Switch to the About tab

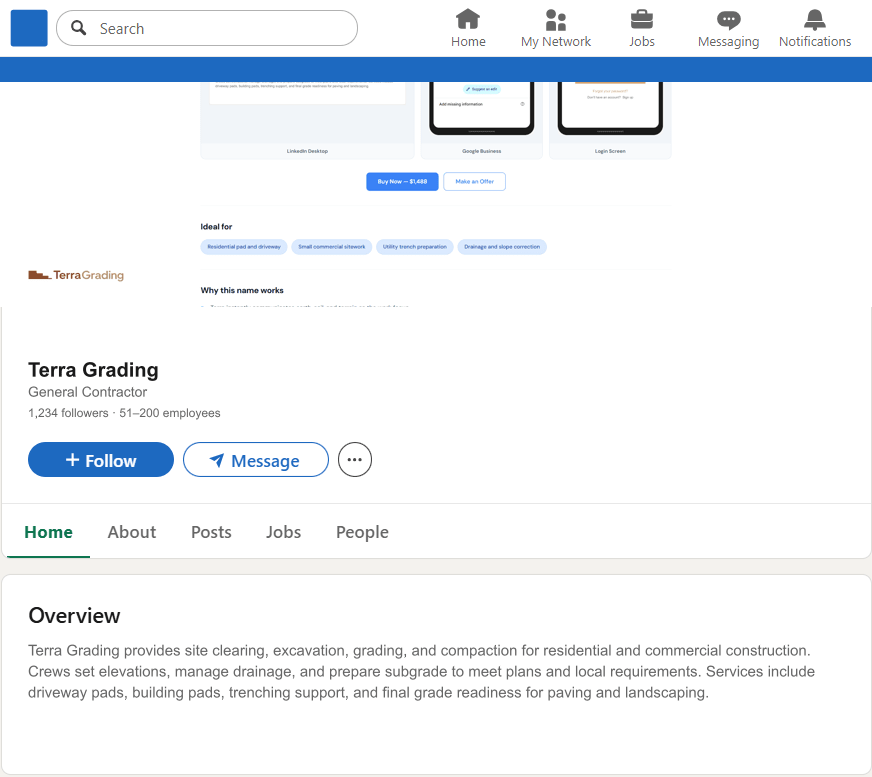coord(131,532)
